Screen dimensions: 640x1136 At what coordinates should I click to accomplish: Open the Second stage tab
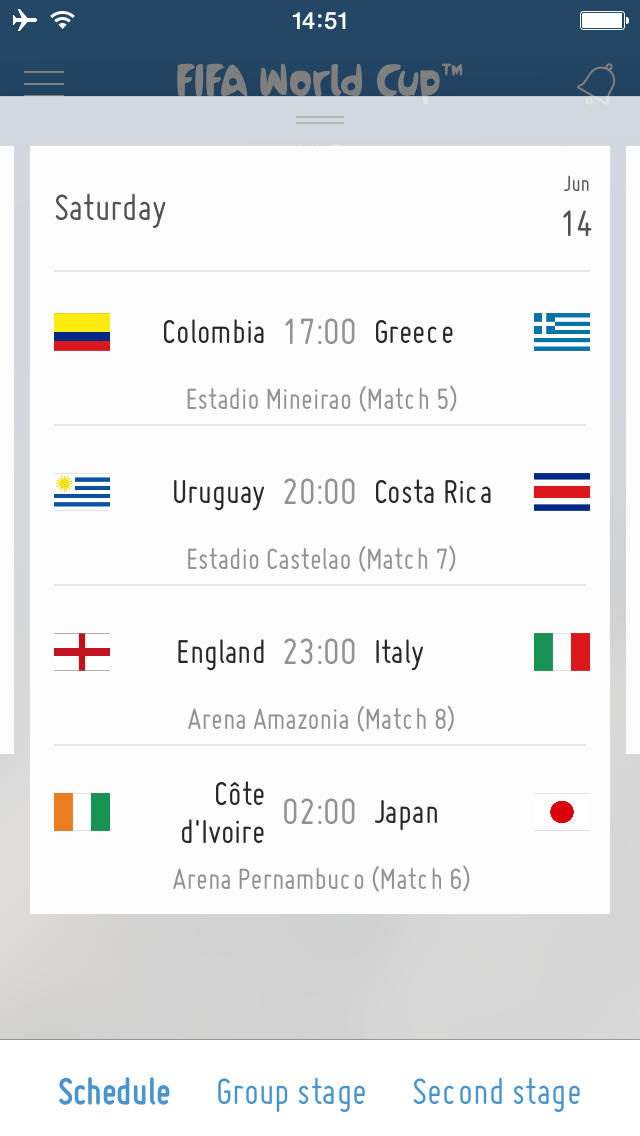point(496,1092)
